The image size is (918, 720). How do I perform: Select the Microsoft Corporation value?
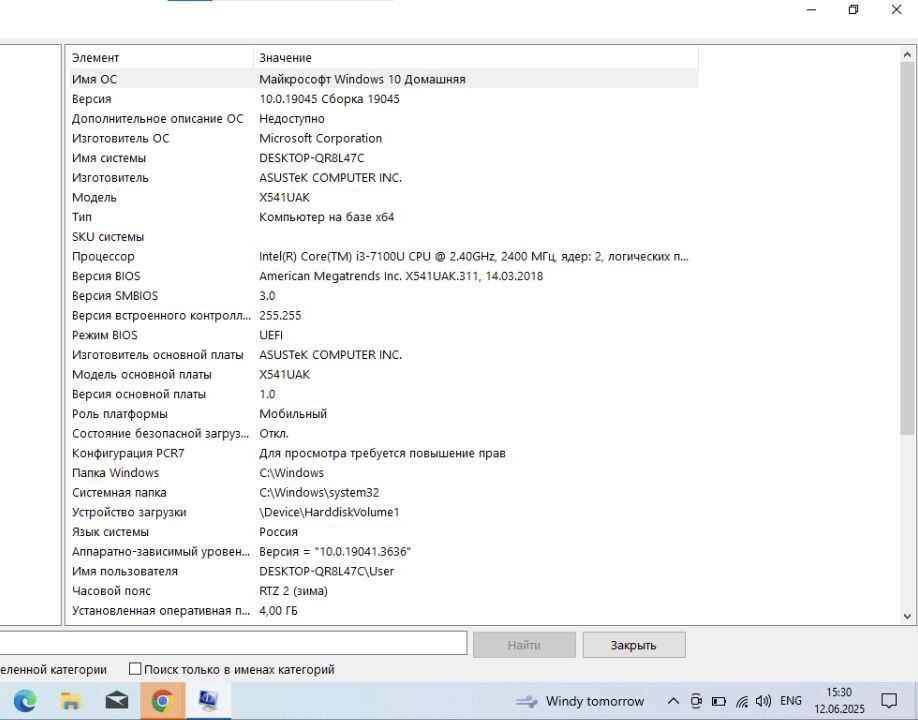321,138
